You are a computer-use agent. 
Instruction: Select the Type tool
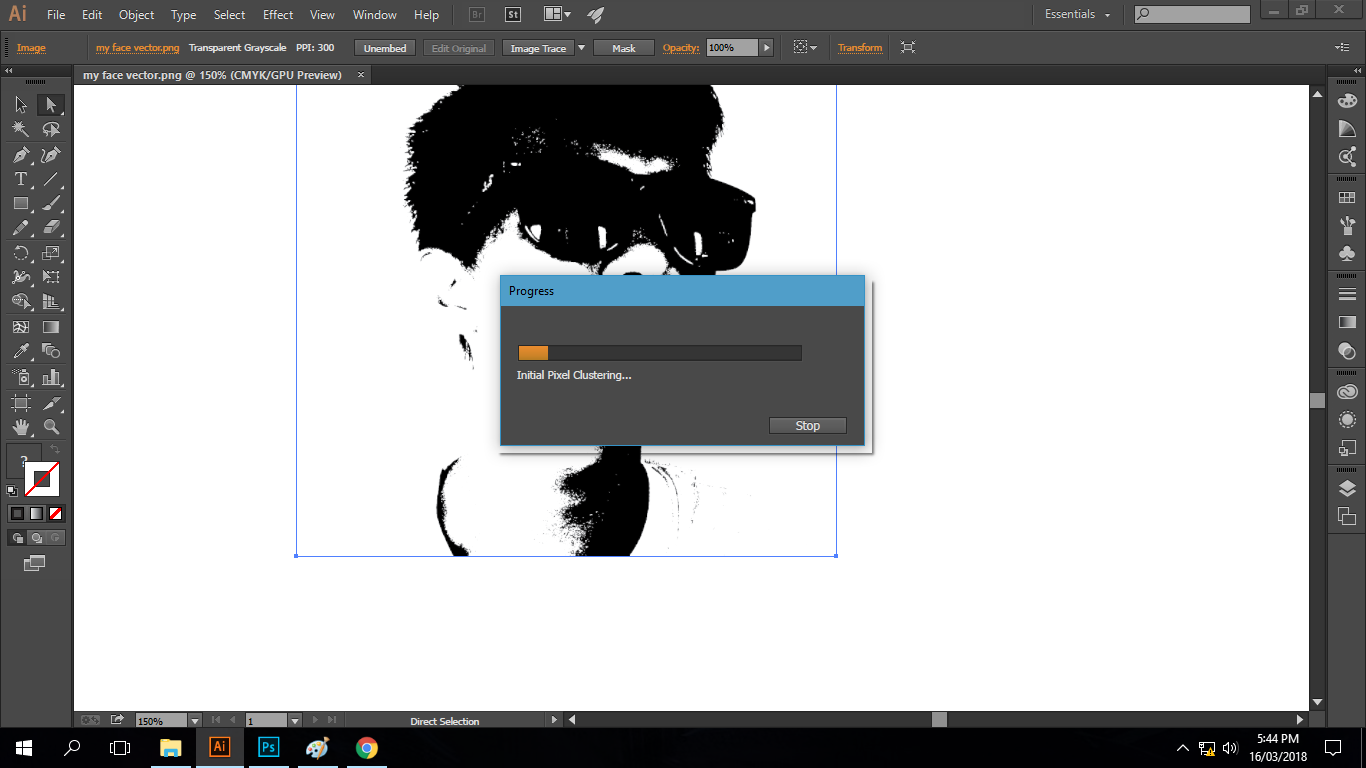[x=21, y=179]
